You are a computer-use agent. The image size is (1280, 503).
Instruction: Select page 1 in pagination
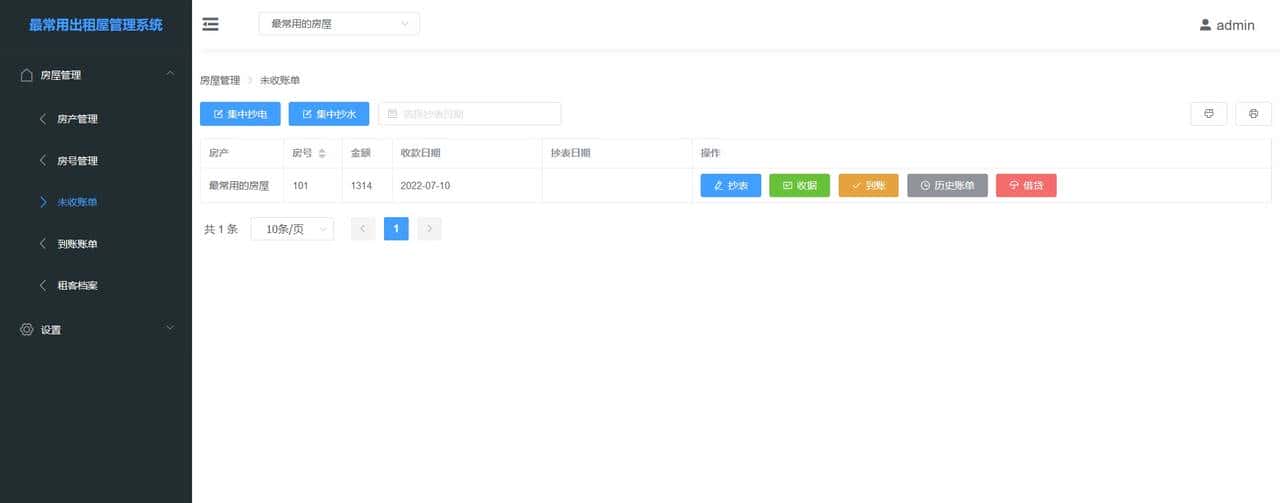click(396, 229)
